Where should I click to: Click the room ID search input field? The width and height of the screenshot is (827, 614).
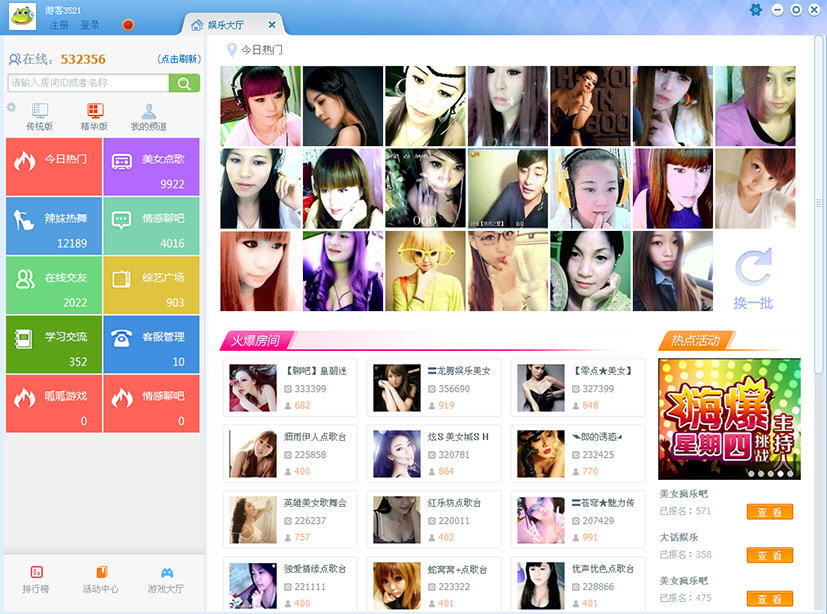(x=88, y=83)
